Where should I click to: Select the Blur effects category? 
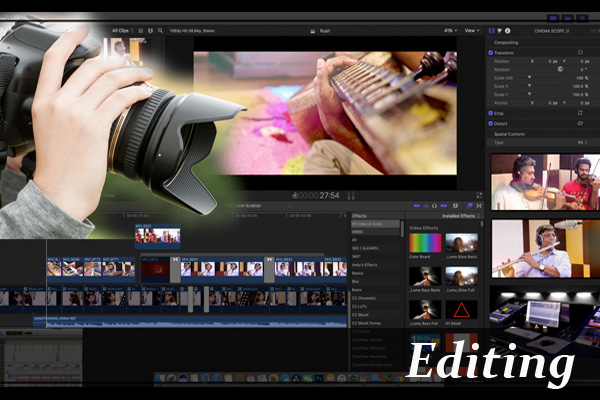pyautogui.click(x=375, y=282)
